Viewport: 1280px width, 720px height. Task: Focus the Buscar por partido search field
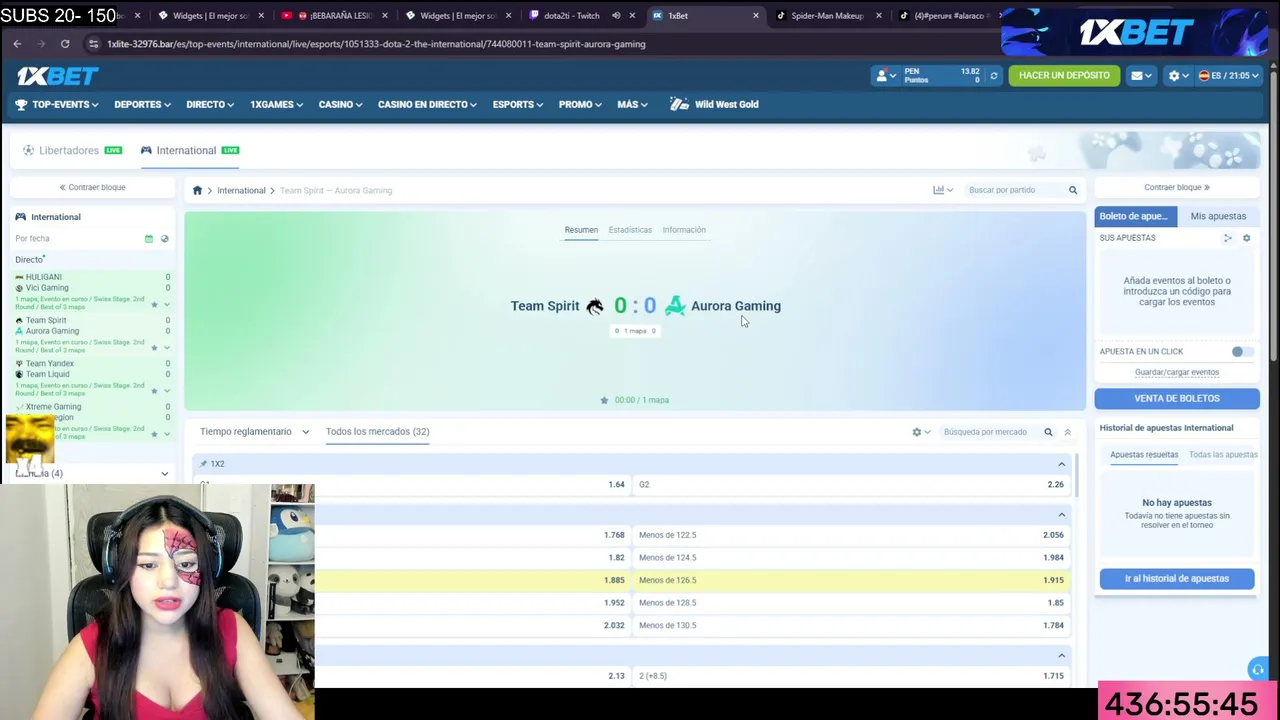click(x=1014, y=190)
